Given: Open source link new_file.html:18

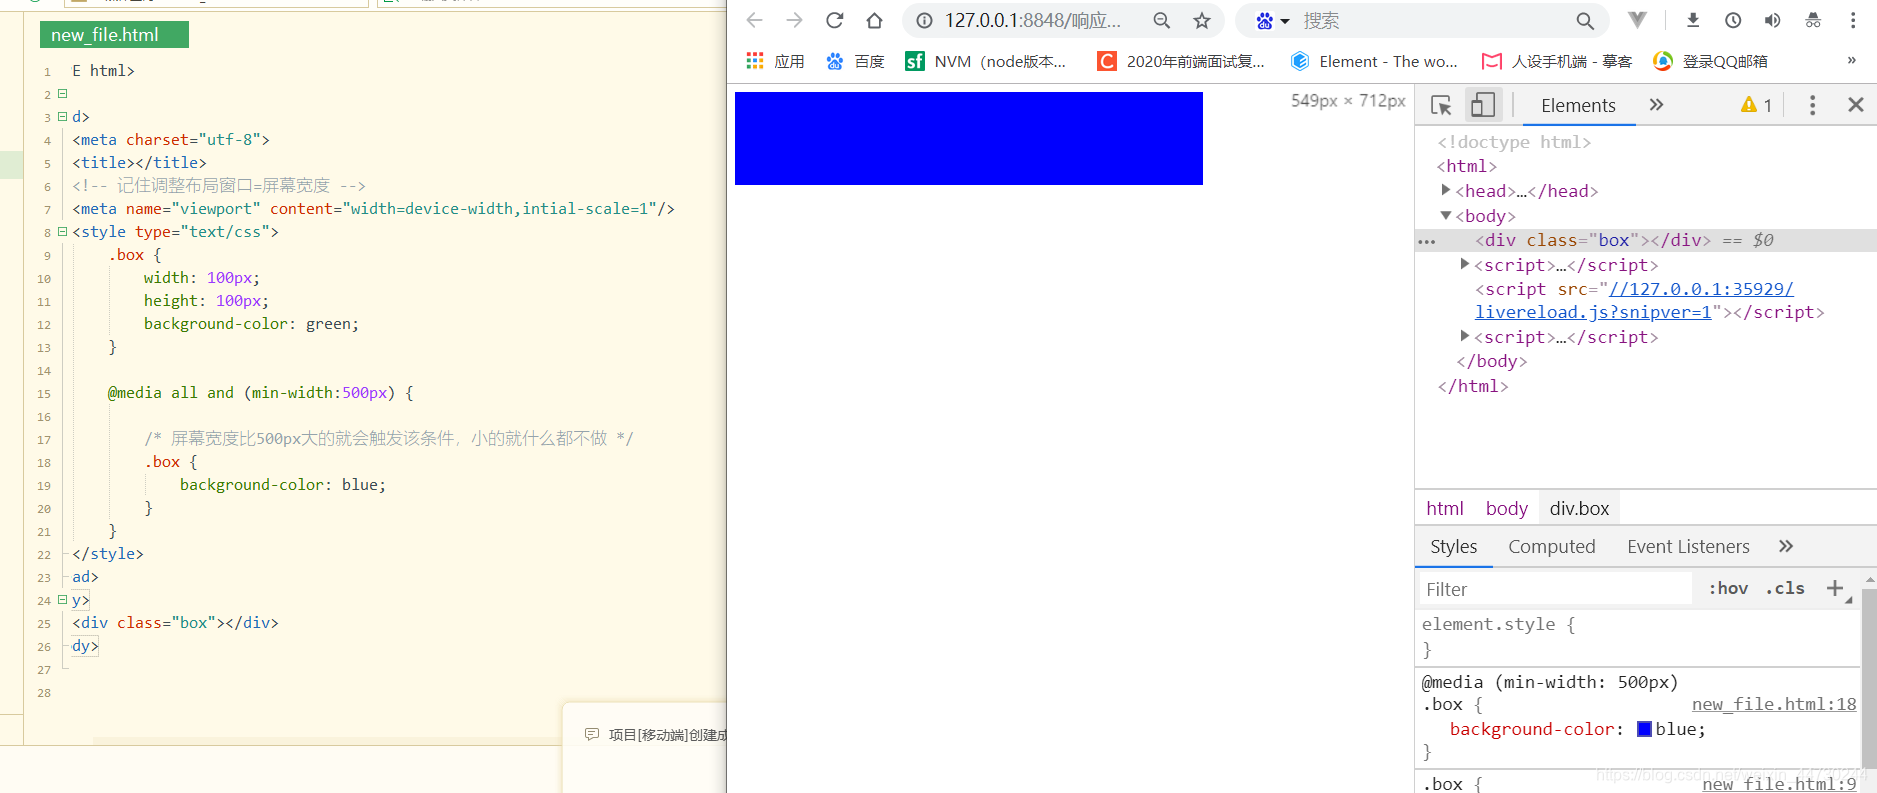Looking at the screenshot, I should click(x=1774, y=704).
